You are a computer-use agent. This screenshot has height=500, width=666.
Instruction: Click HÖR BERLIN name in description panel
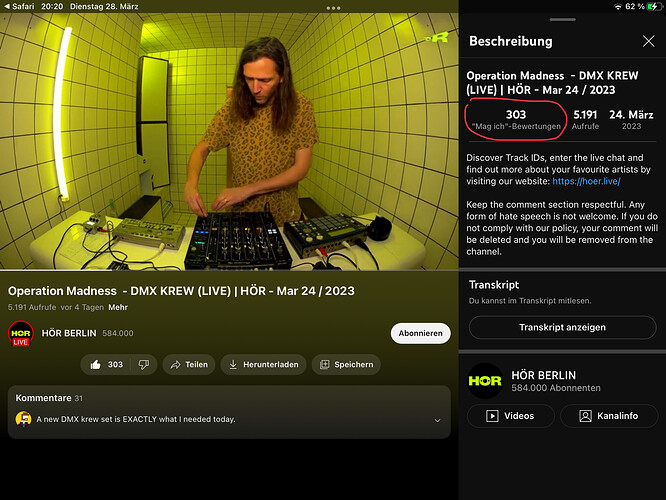pos(544,375)
